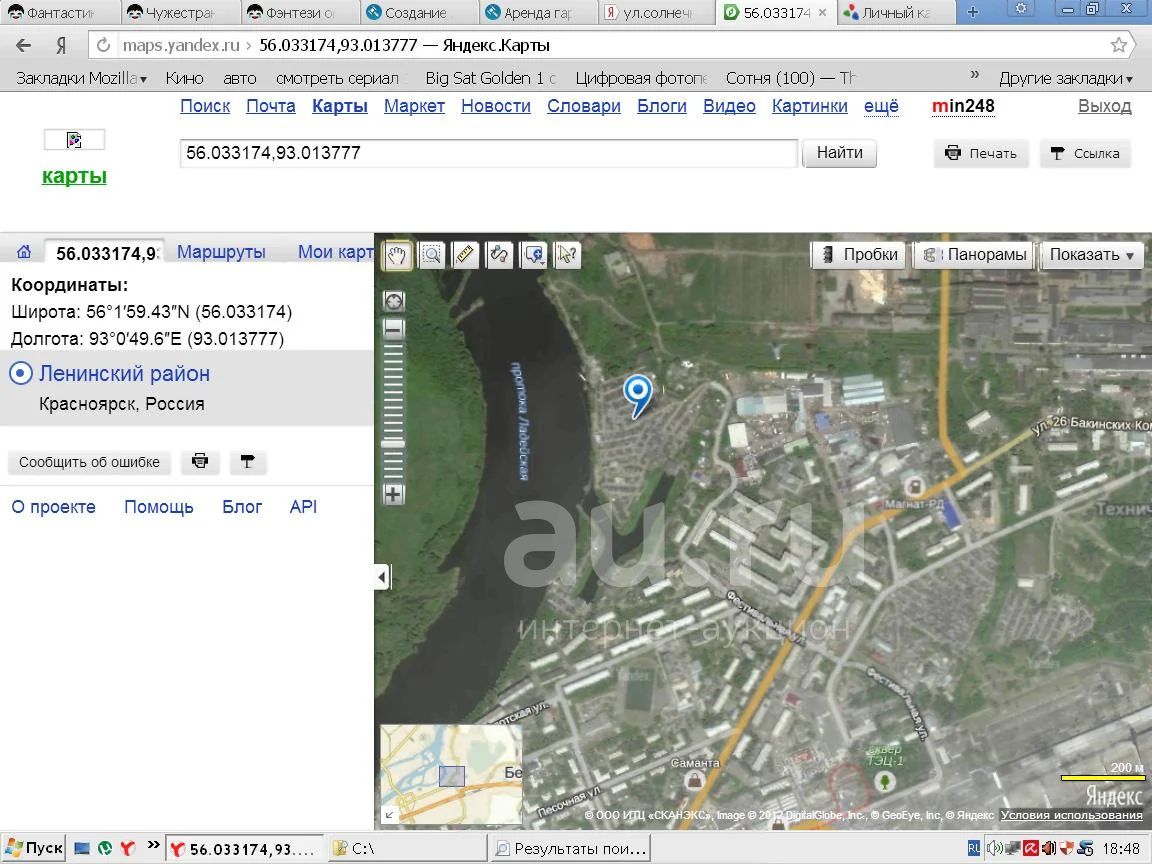Select the zoom-to-area magnifier tool

click(x=431, y=255)
